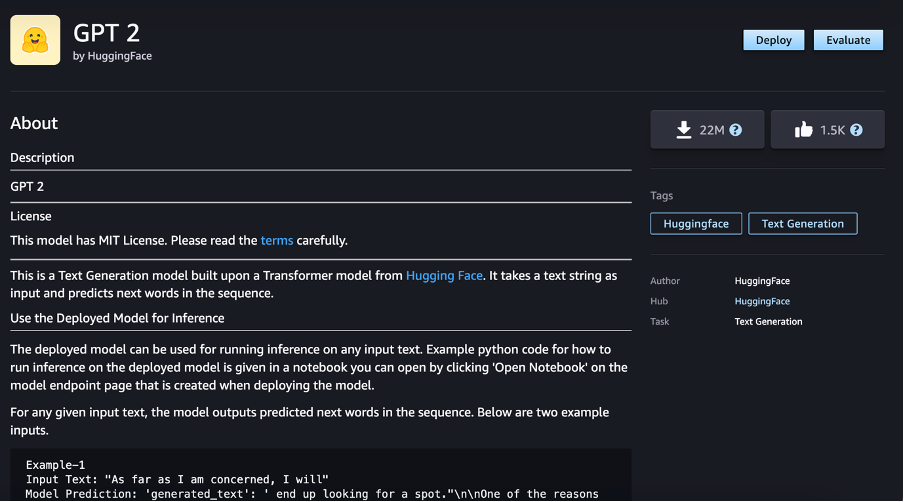Screen dimensions: 904x502
Task: Click the Task value Text Generation
Action: click(x=768, y=322)
